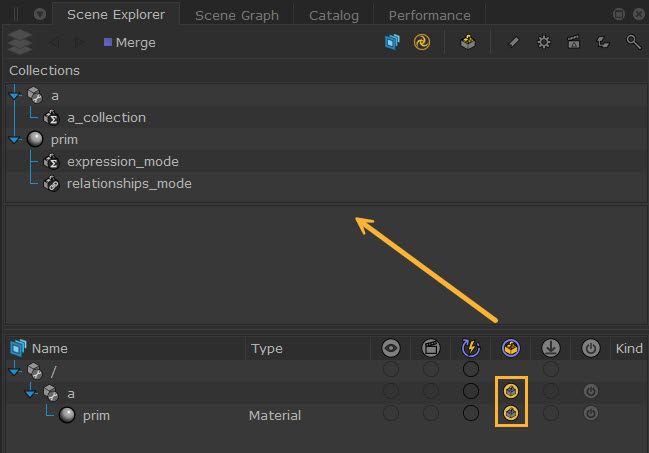This screenshot has width=649, height=453.
Task: Select the relationships_mode collection
Action: tap(128, 183)
